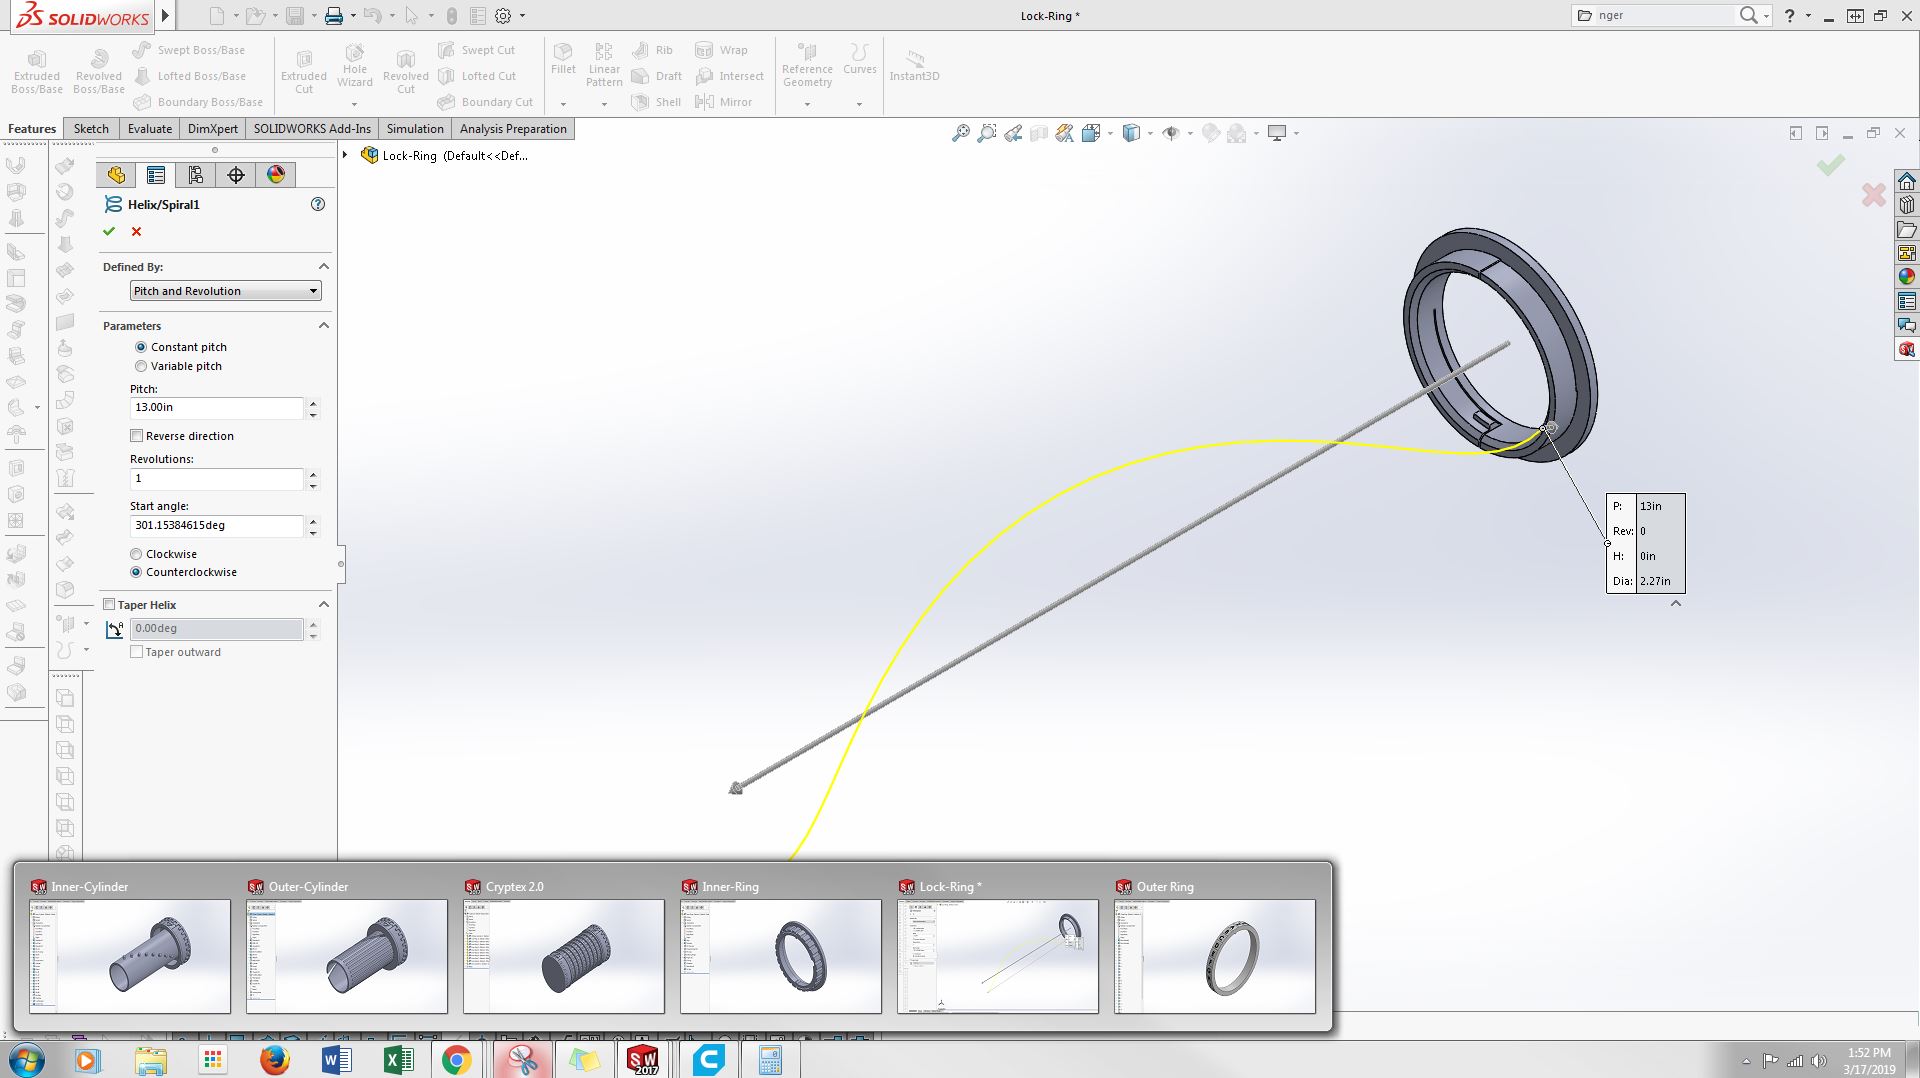Accept the Helix/Spiral with green checkmark
The image size is (1920, 1078).
tap(109, 231)
